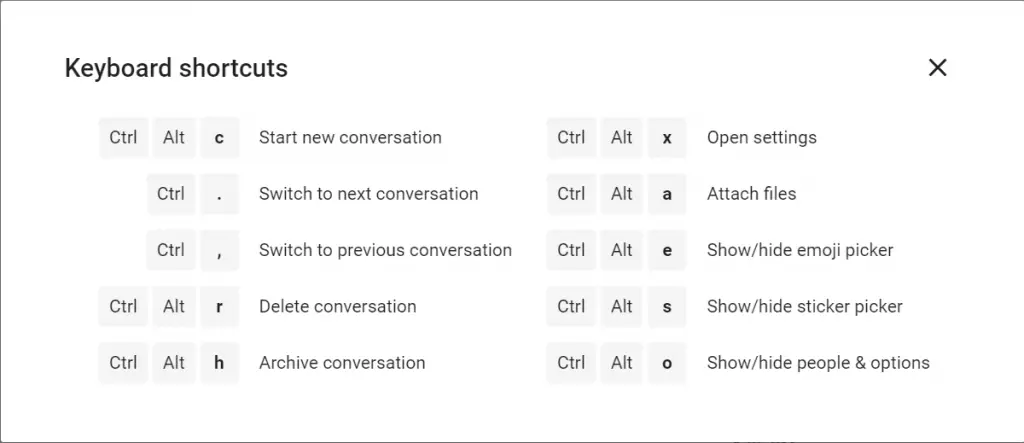Screen dimensions: 1024x443
Task: Click the comma key for previous conversation
Action: [x=219, y=250]
